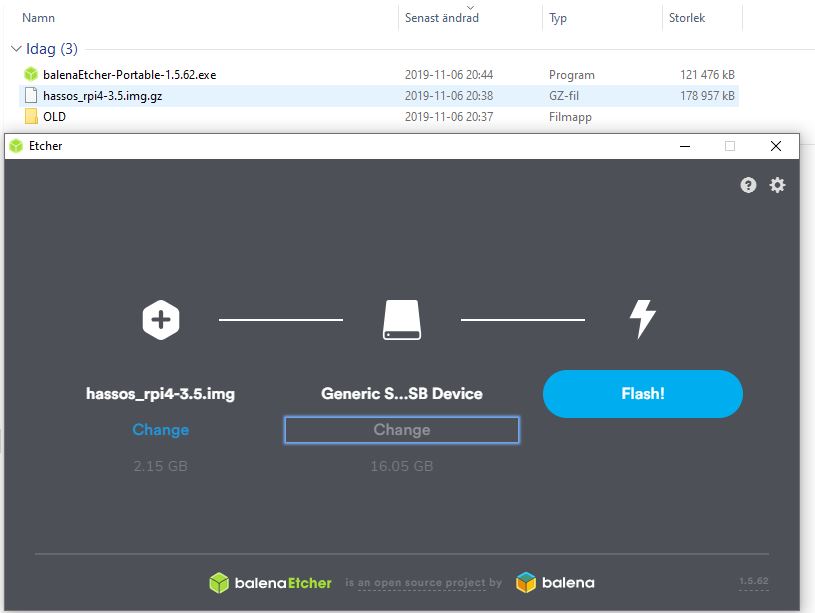The width and height of the screenshot is (815, 613).
Task: Select hassos_rpi4-3.5.img.gz file name
Action: [x=102, y=96]
